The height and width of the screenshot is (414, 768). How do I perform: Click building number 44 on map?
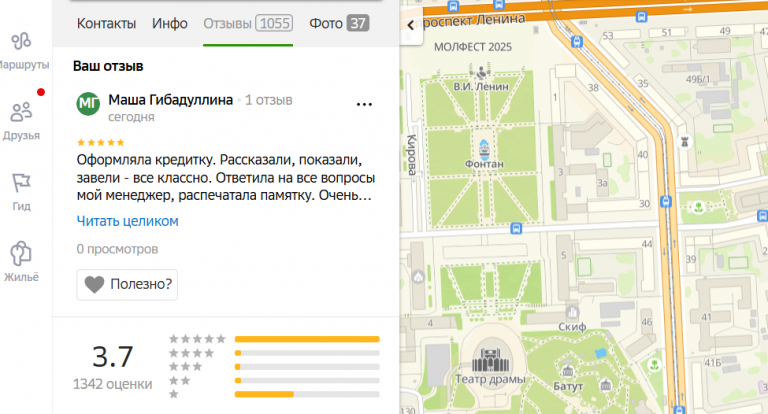[647, 244]
